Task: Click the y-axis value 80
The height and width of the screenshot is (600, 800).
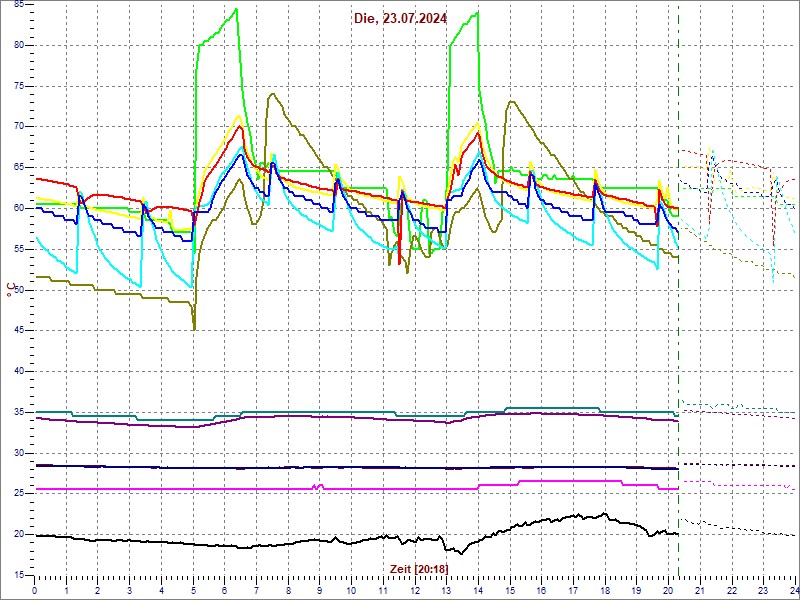Action: (x=19, y=45)
